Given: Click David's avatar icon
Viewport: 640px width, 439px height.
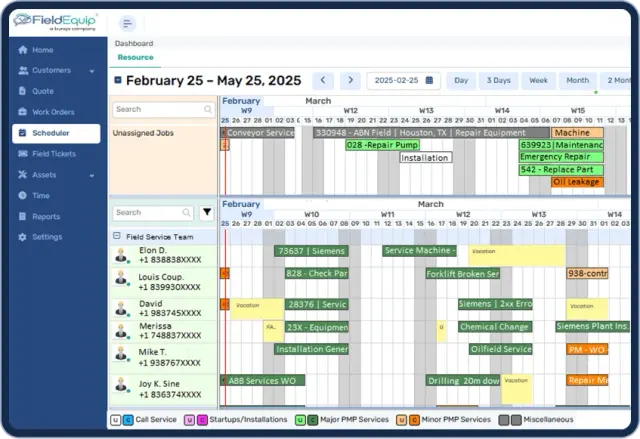Looking at the screenshot, I should (x=121, y=308).
